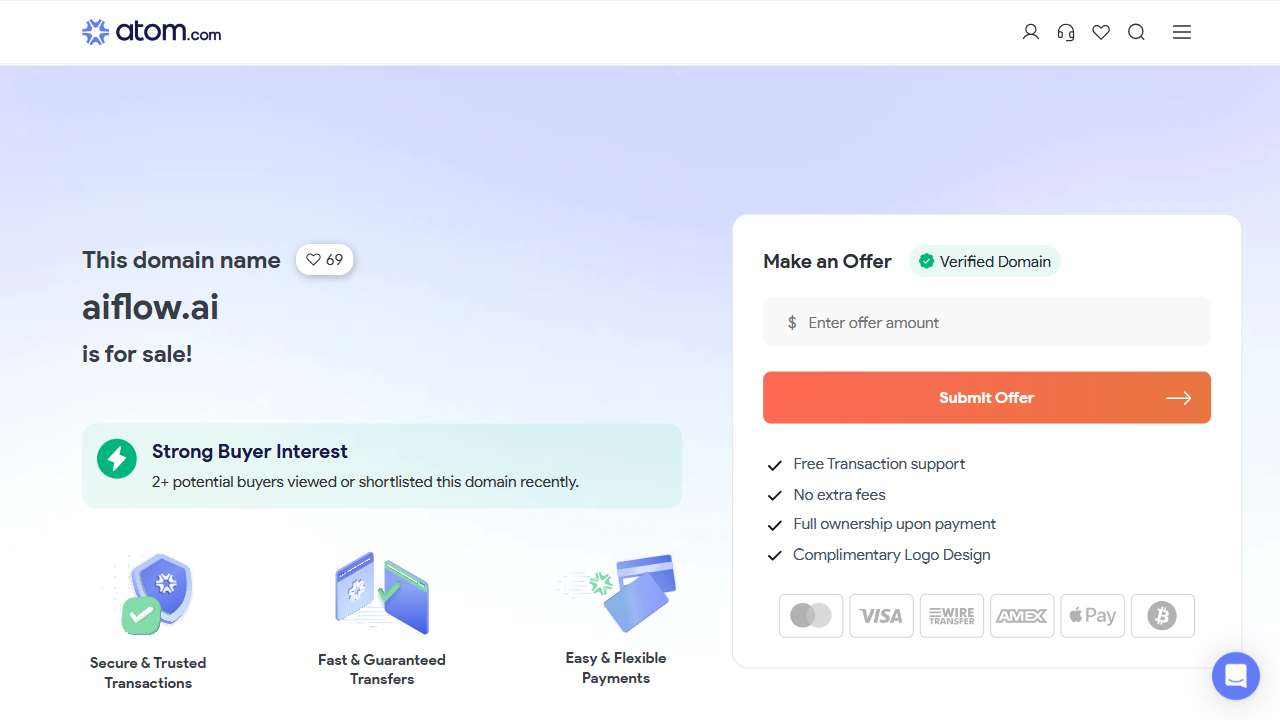Click the Mastercard payment icon
1280x720 pixels.
tap(811, 616)
